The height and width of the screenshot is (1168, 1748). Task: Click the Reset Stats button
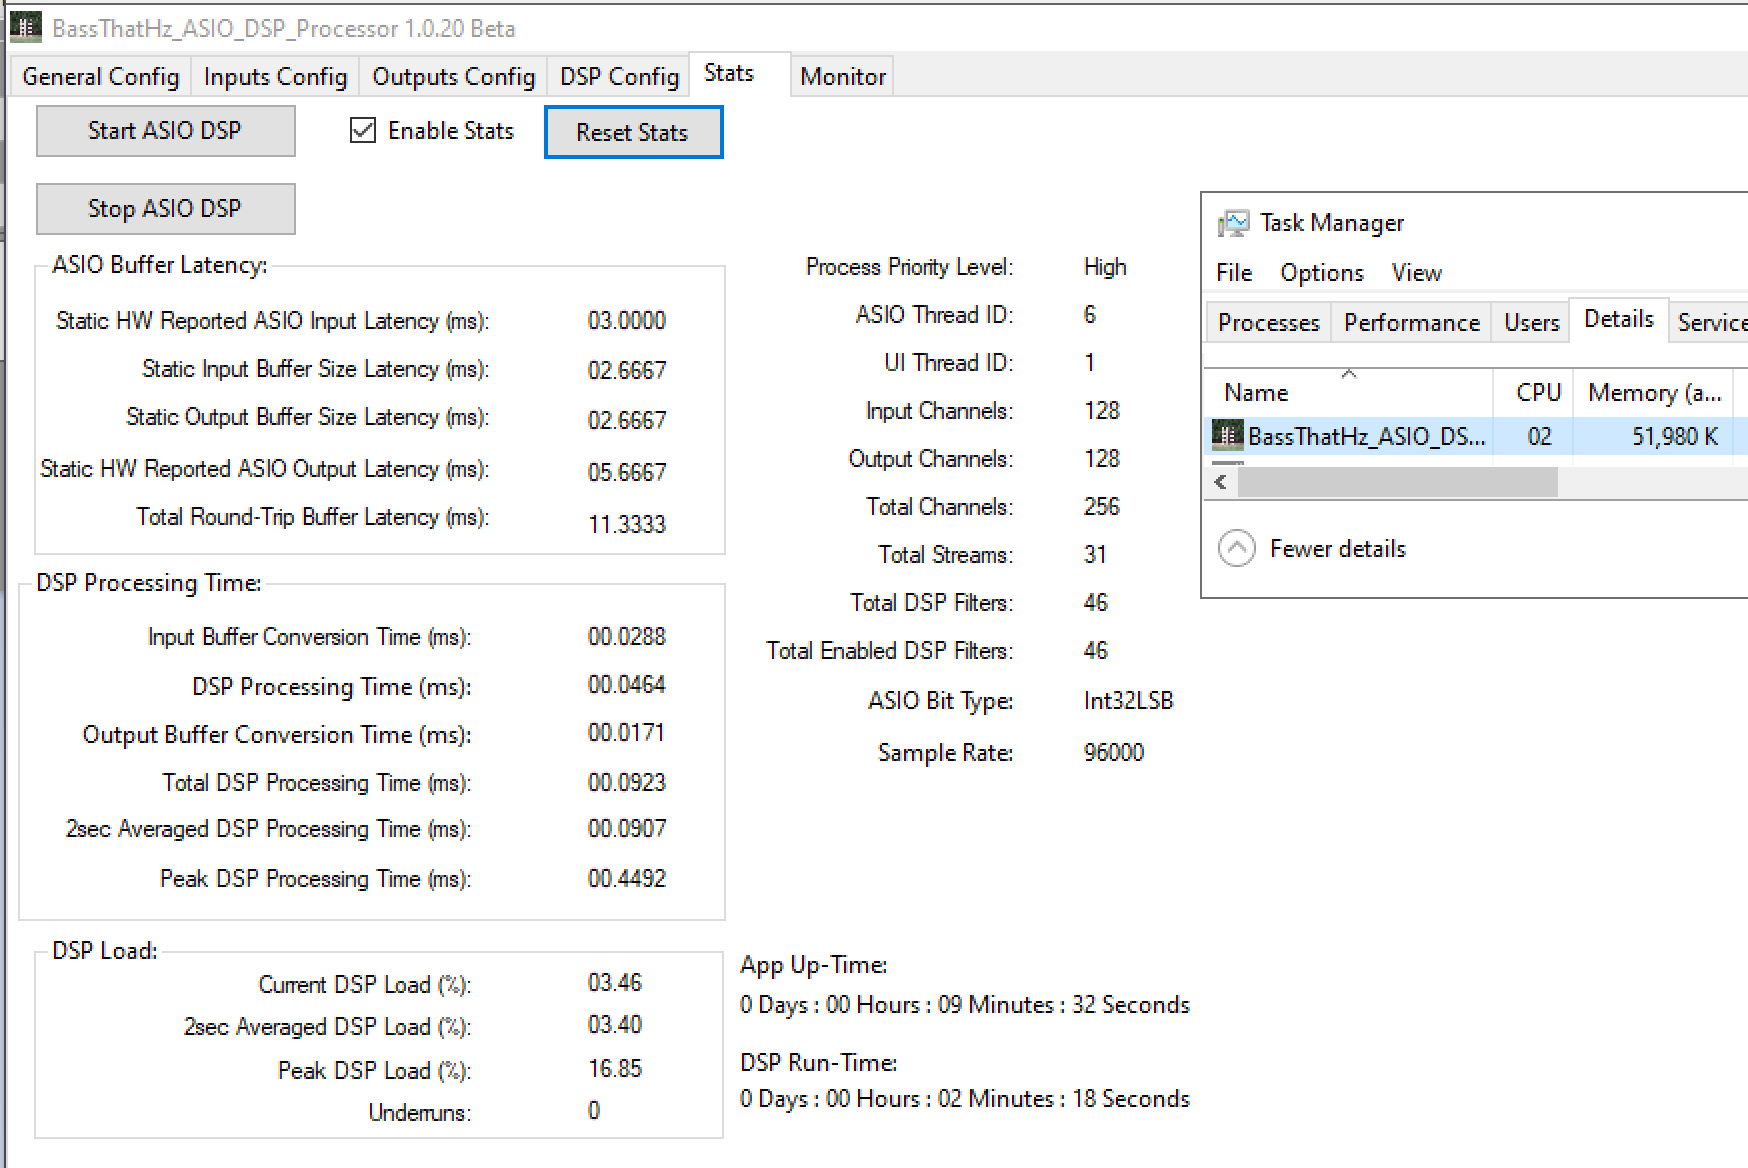tap(633, 132)
